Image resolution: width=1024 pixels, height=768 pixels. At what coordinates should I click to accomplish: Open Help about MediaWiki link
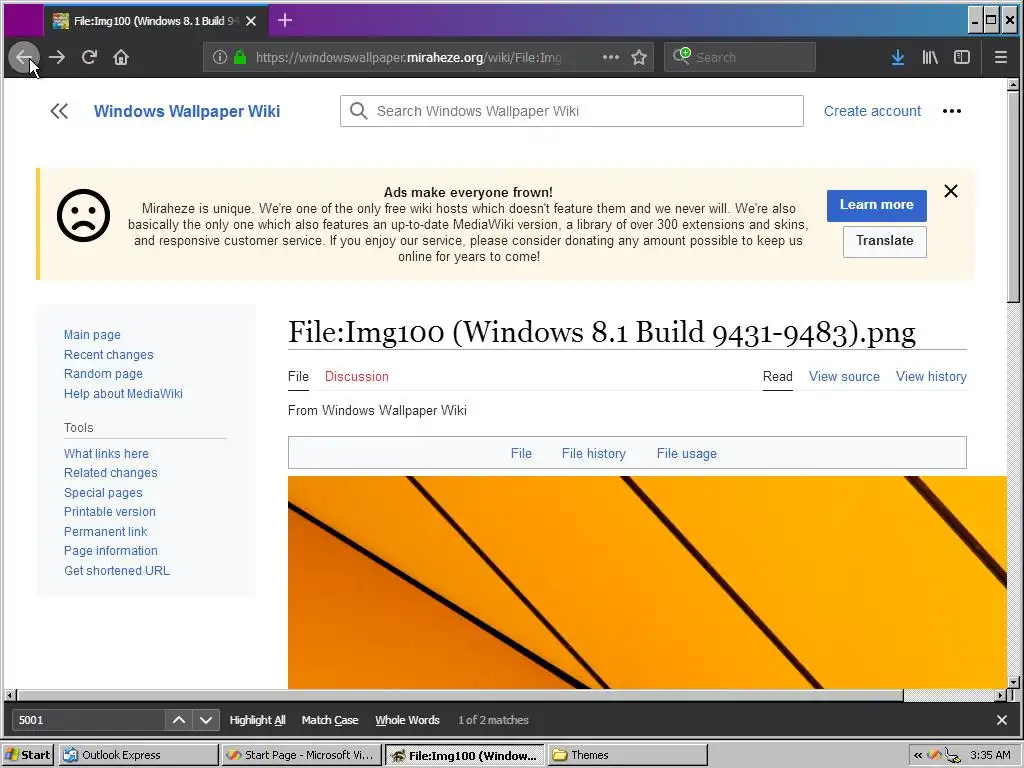tap(123, 394)
